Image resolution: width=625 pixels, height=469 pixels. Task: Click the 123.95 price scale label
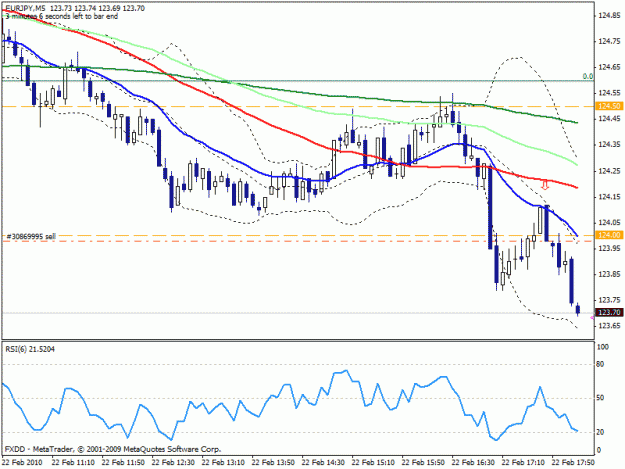[x=609, y=248]
